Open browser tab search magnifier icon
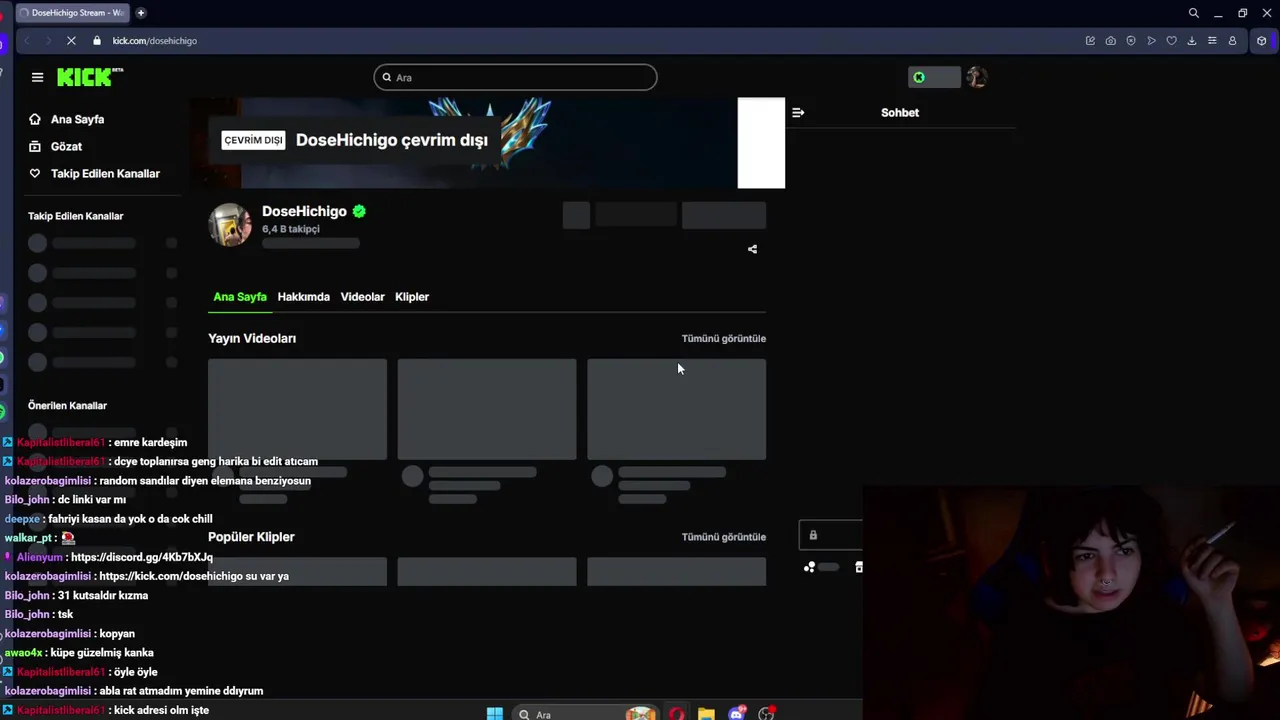Image resolution: width=1280 pixels, height=720 pixels. click(1193, 13)
